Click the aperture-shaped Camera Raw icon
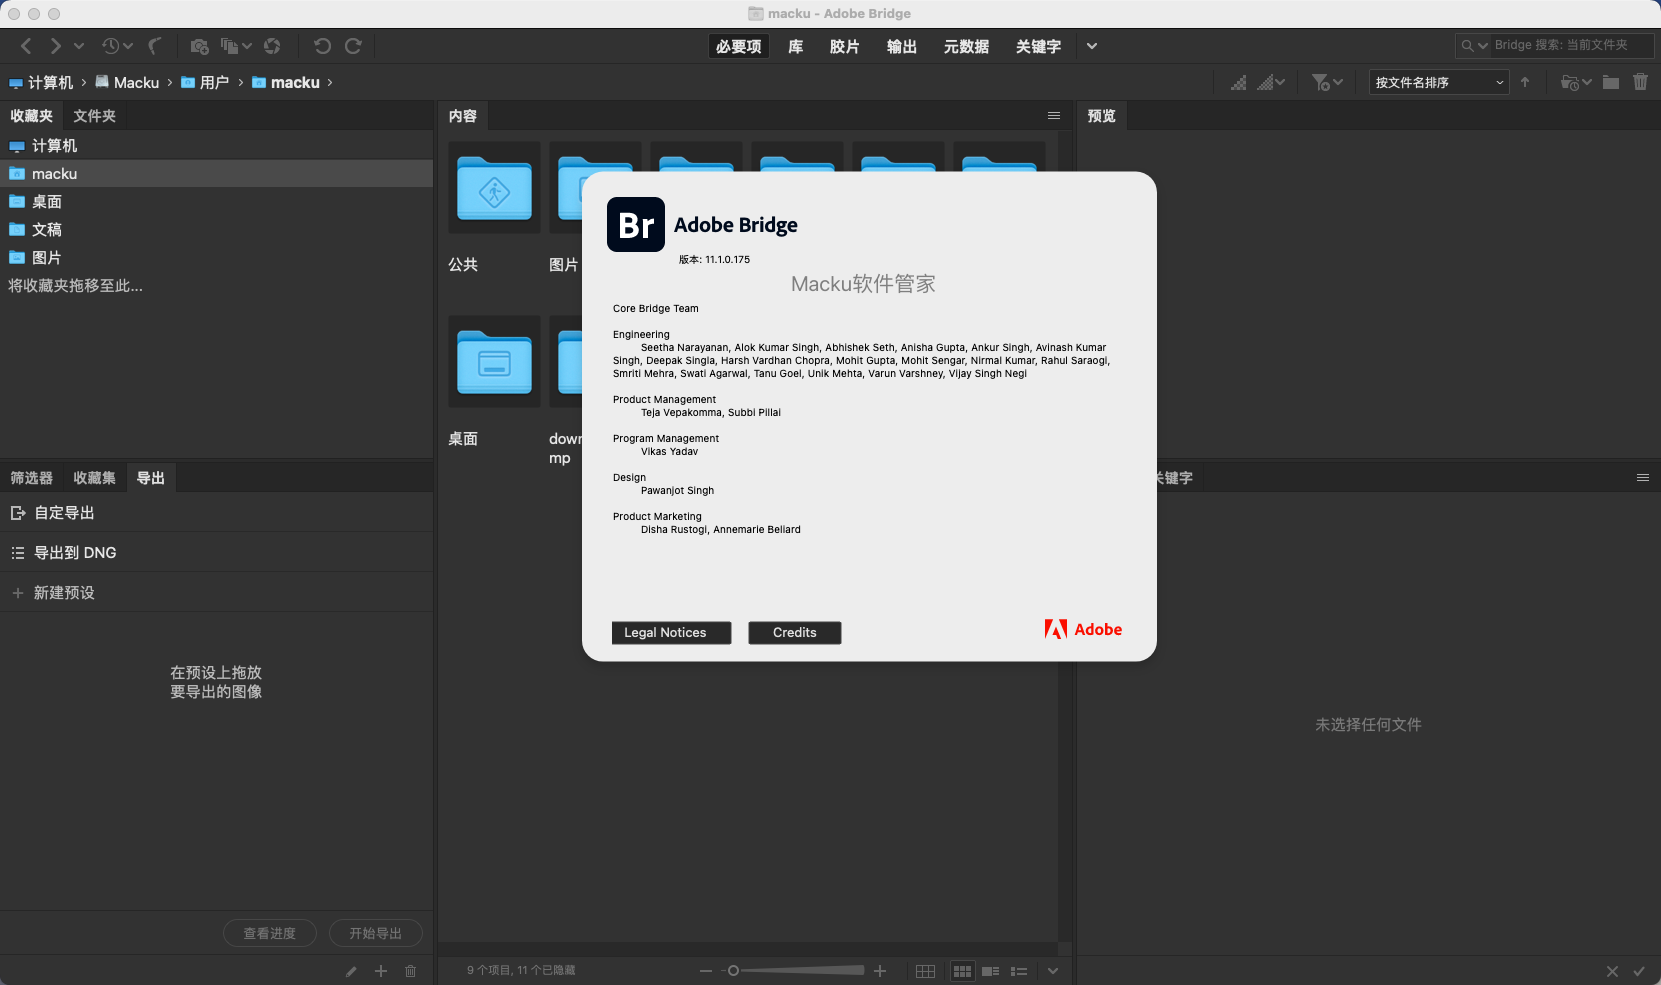 [272, 46]
